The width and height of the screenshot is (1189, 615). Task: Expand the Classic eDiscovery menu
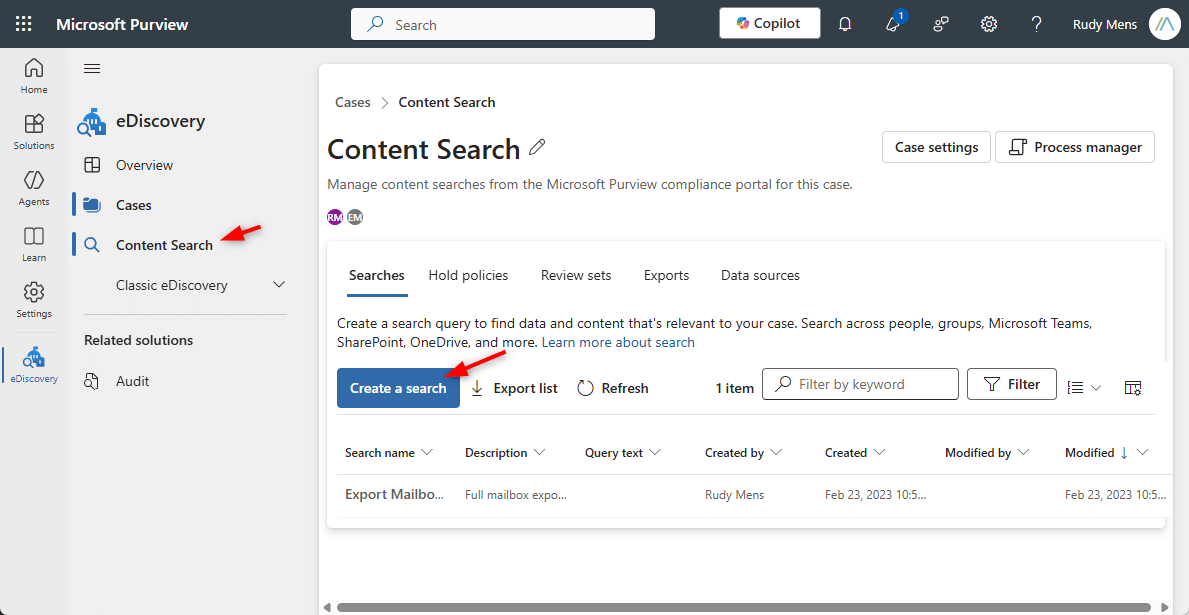click(279, 285)
